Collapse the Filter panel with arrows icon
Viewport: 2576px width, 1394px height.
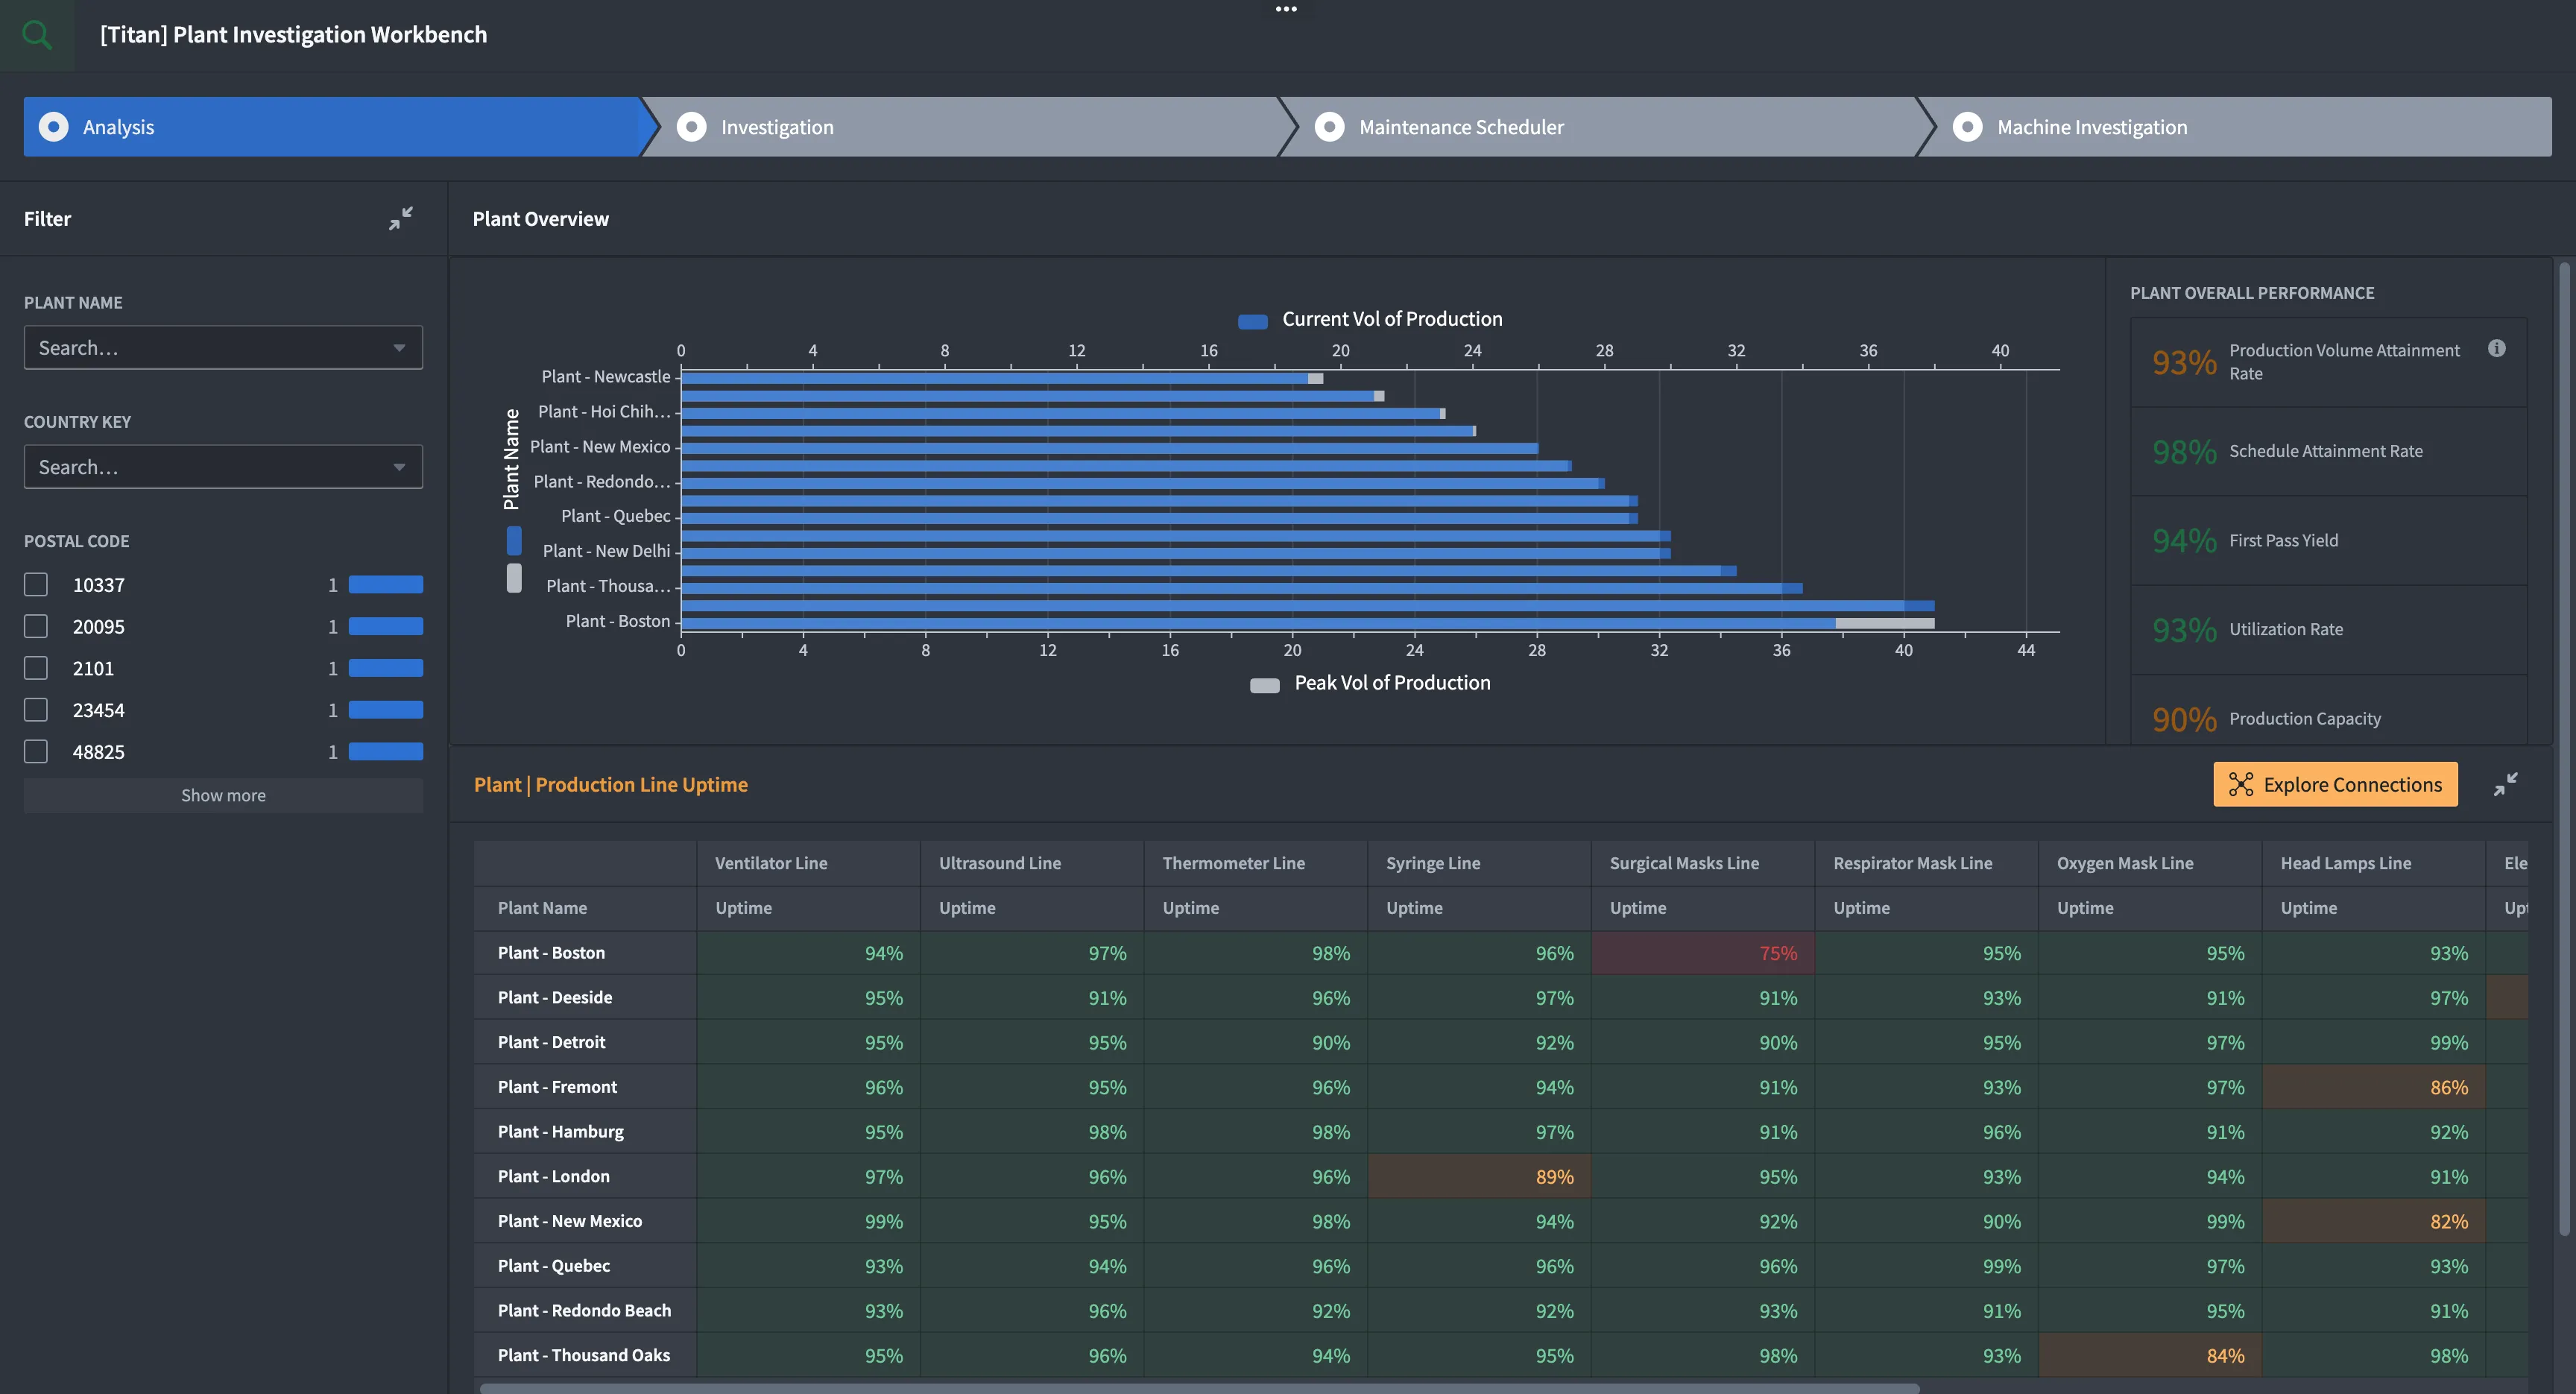[401, 218]
